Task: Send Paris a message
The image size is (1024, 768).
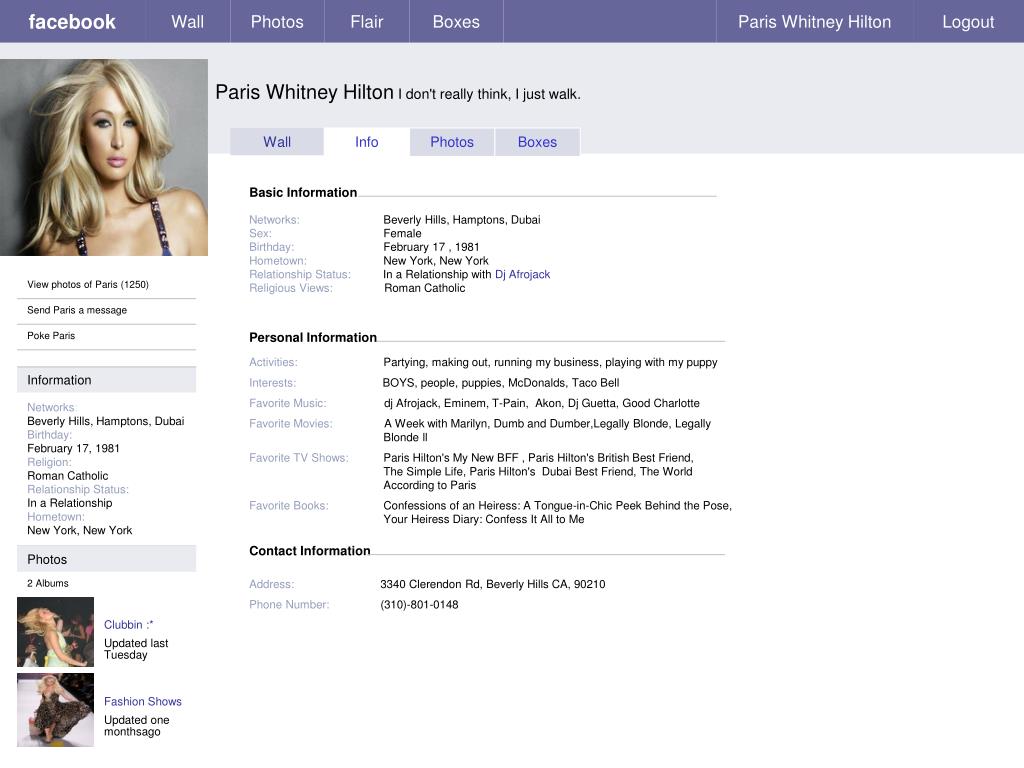Action: tap(77, 310)
